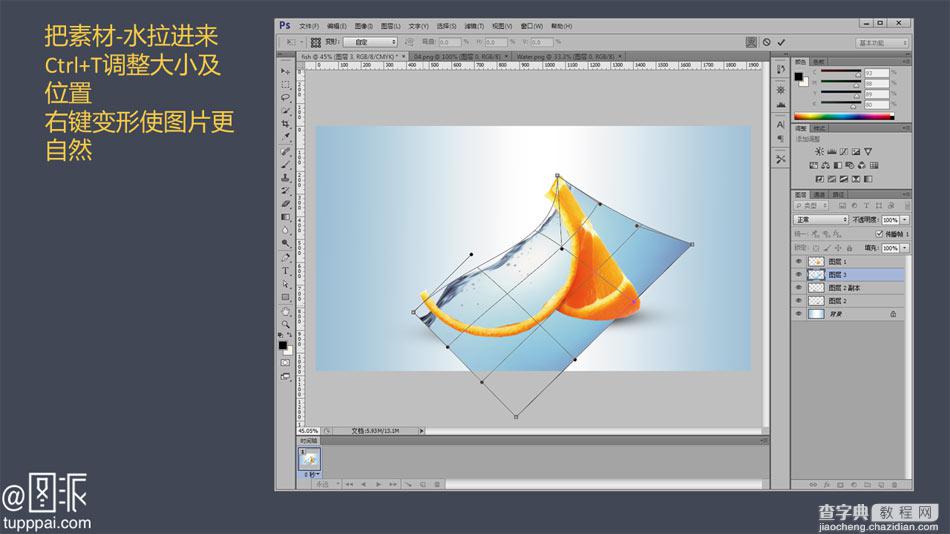Select the Lasso tool

click(285, 98)
